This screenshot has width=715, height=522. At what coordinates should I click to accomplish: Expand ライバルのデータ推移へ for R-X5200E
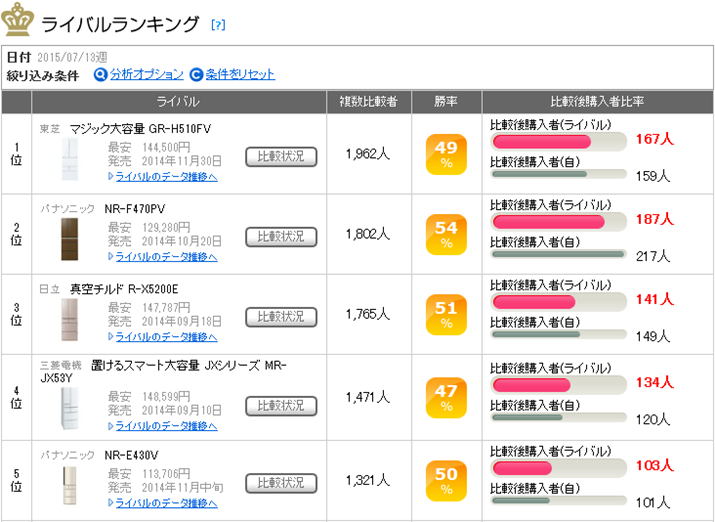165,336
